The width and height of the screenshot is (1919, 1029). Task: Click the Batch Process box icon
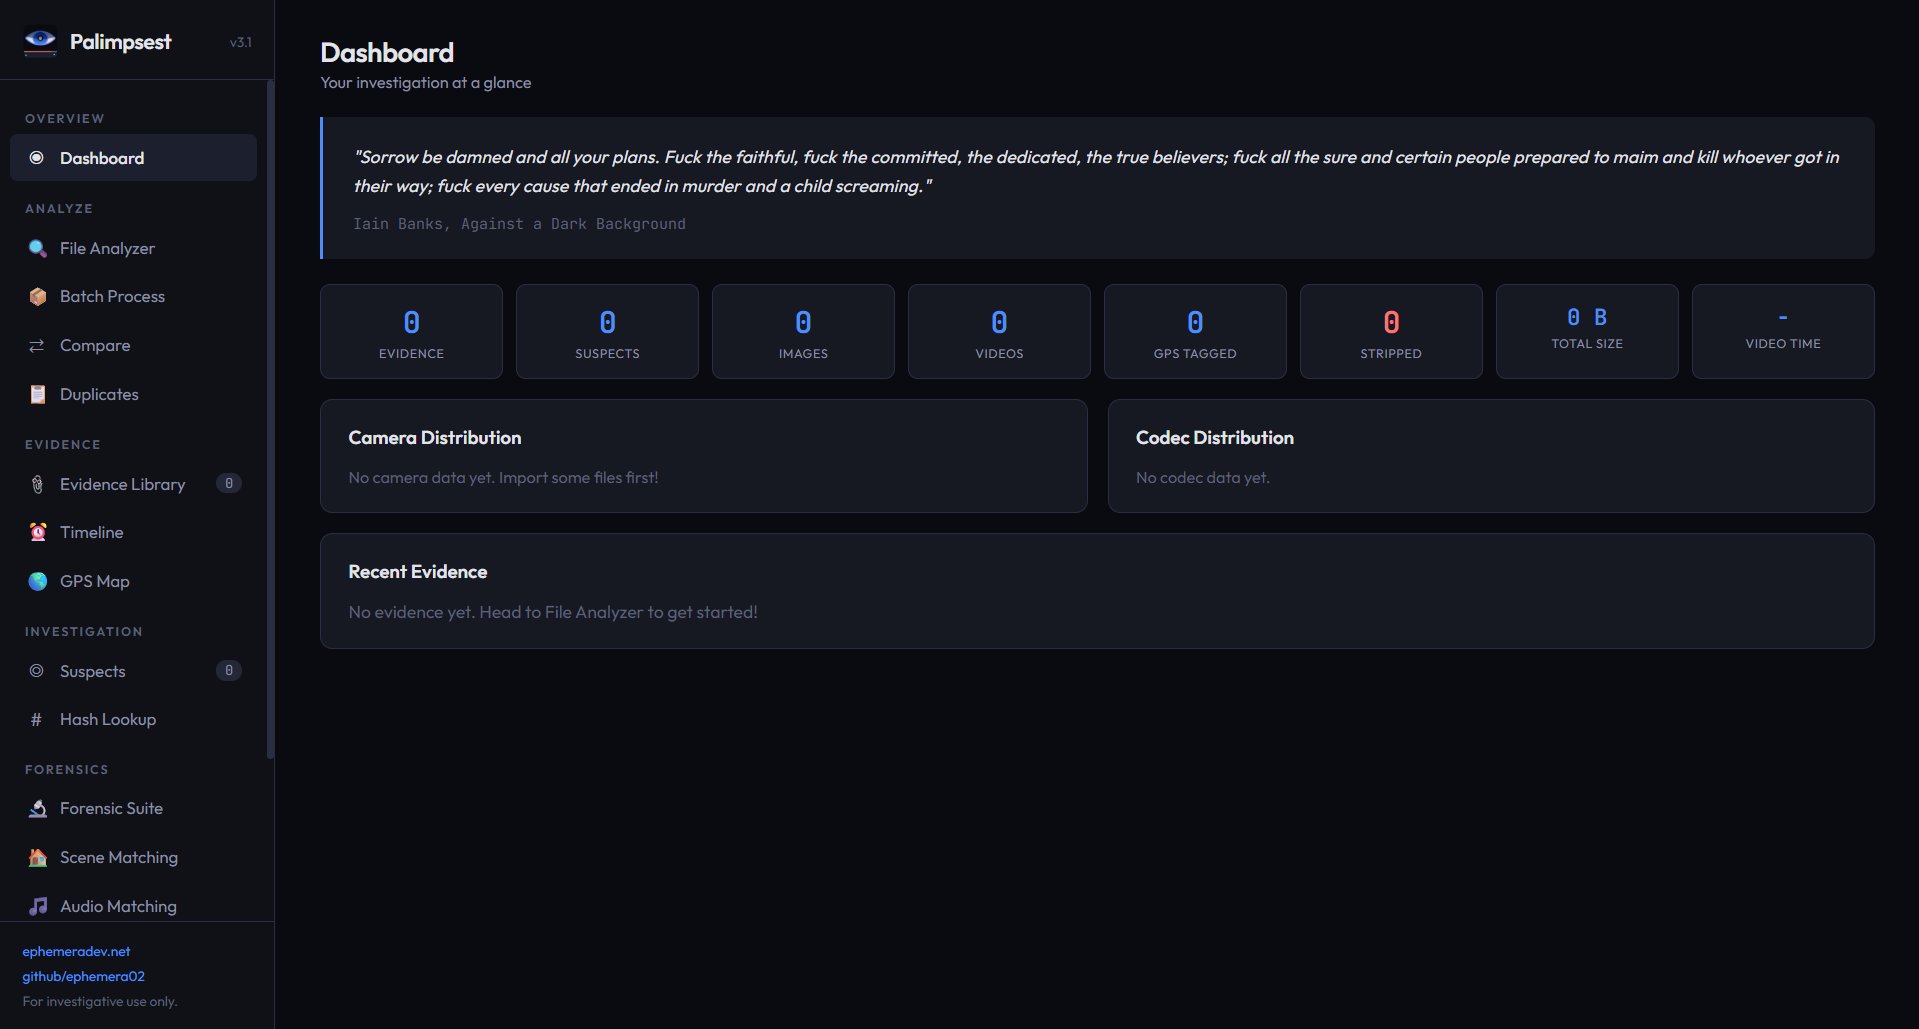coord(38,297)
